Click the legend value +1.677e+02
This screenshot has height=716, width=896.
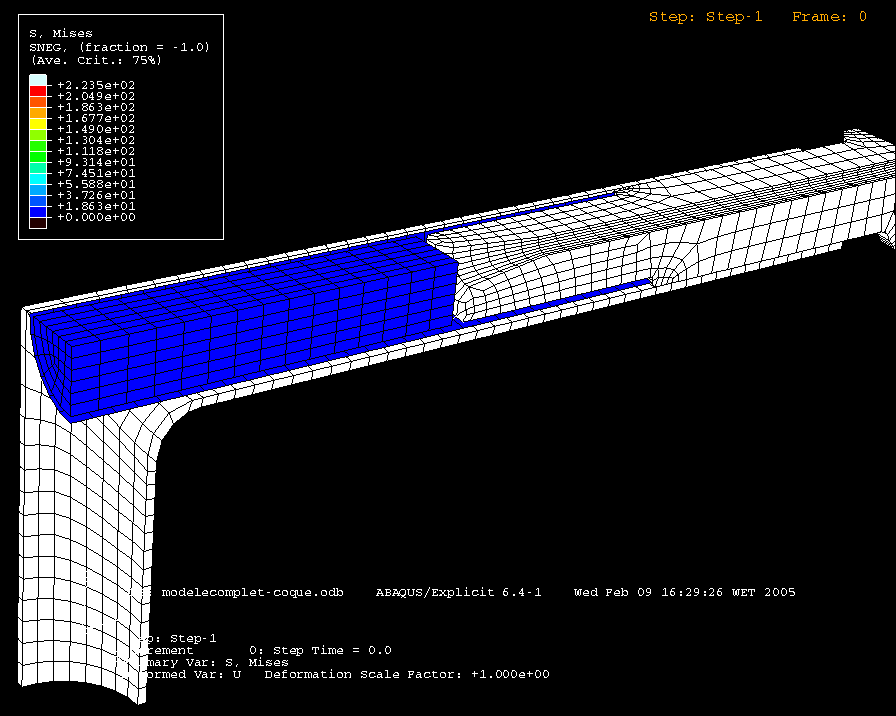point(96,118)
